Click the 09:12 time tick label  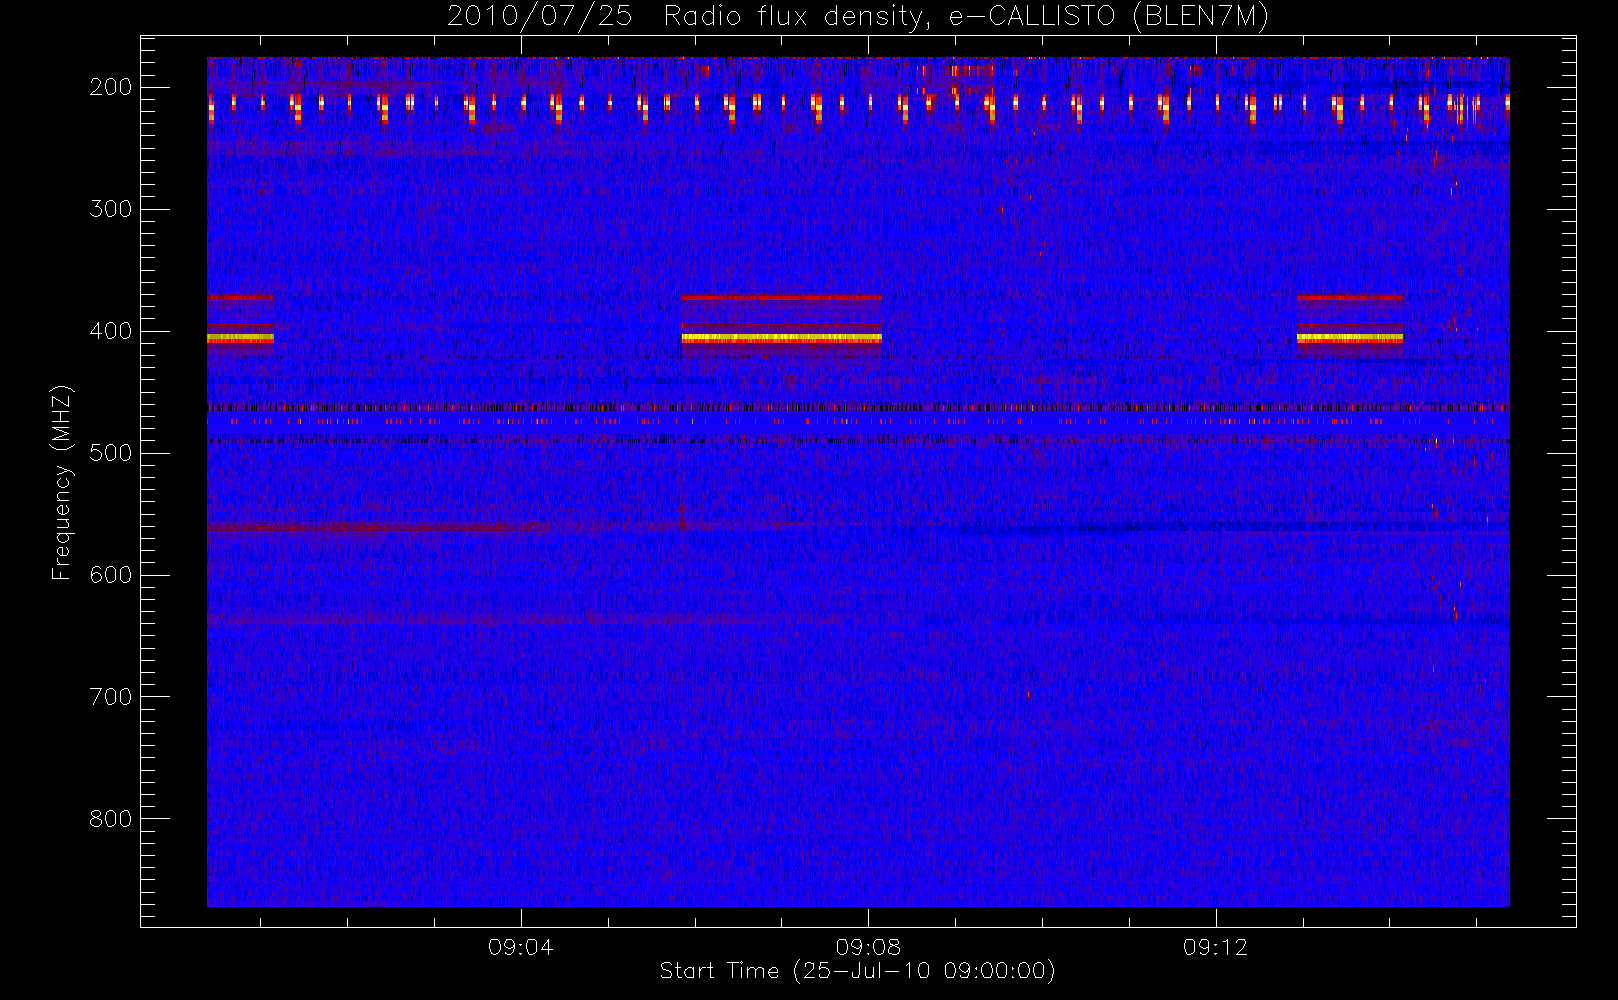(x=1215, y=947)
